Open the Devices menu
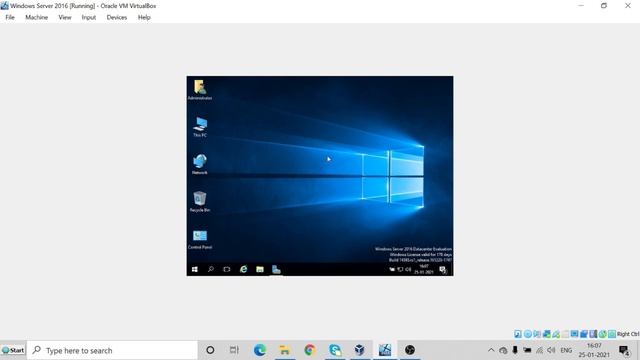 point(117,17)
